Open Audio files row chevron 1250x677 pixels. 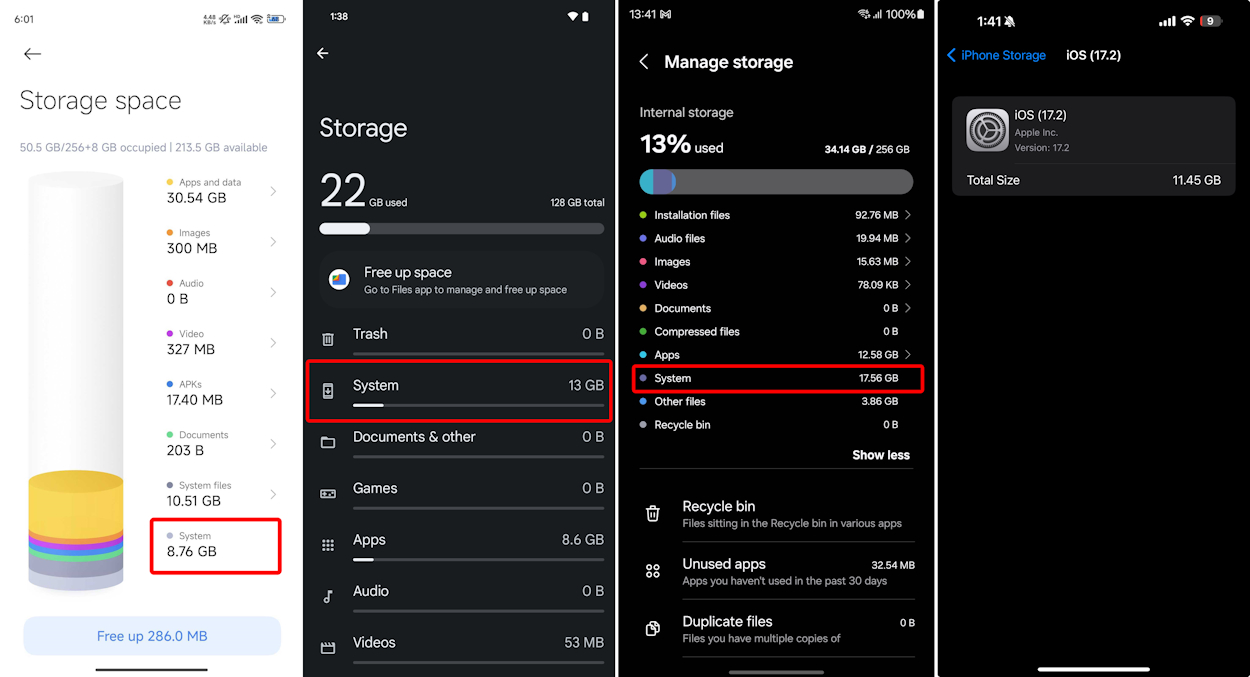[907, 238]
